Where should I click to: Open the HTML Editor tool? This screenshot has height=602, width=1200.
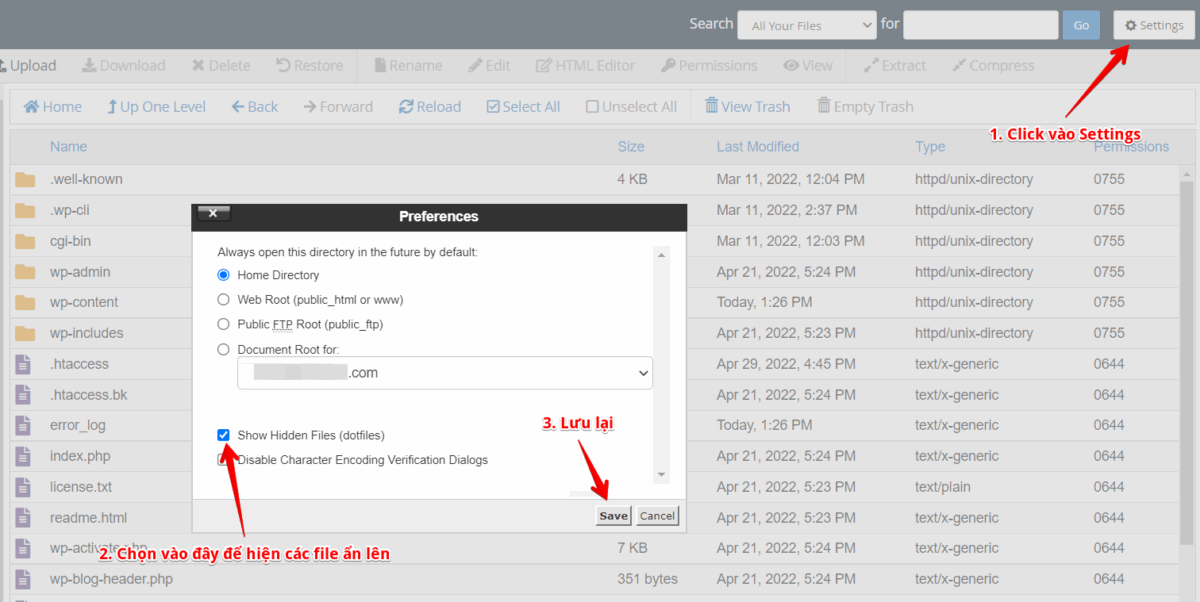(x=585, y=65)
